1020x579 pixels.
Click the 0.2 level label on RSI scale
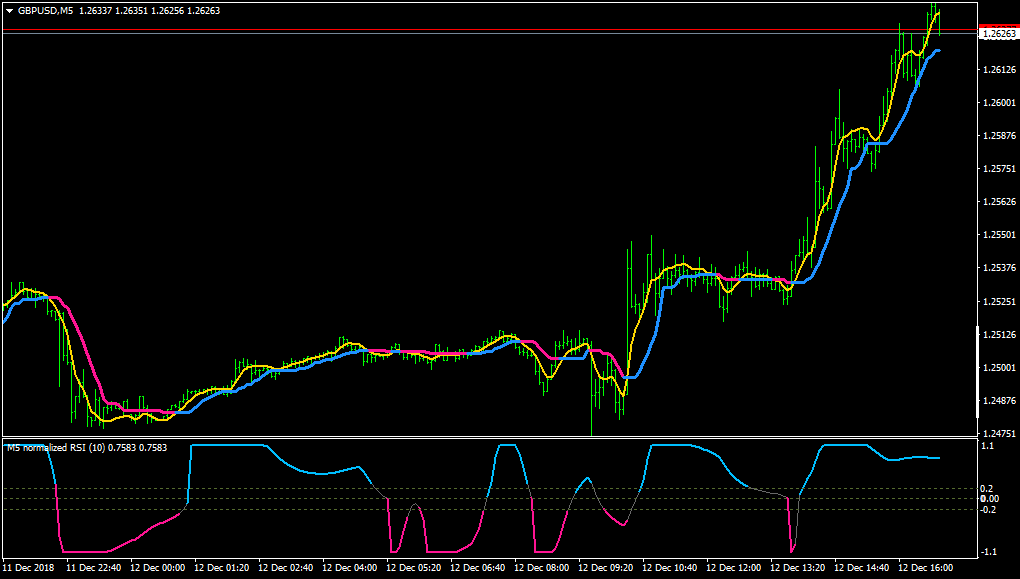point(987,489)
